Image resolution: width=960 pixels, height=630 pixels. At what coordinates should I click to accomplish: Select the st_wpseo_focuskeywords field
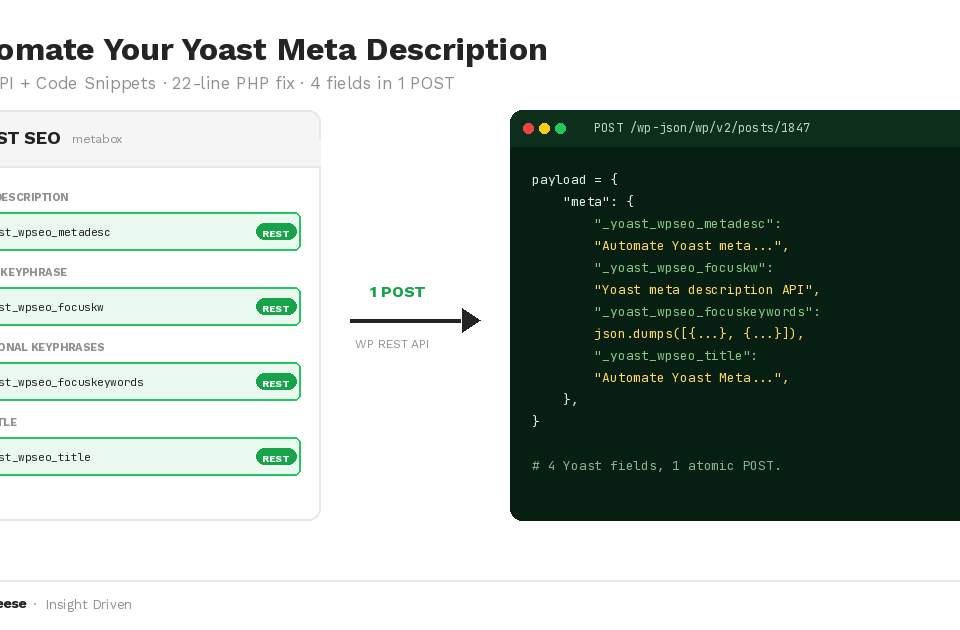click(x=150, y=382)
